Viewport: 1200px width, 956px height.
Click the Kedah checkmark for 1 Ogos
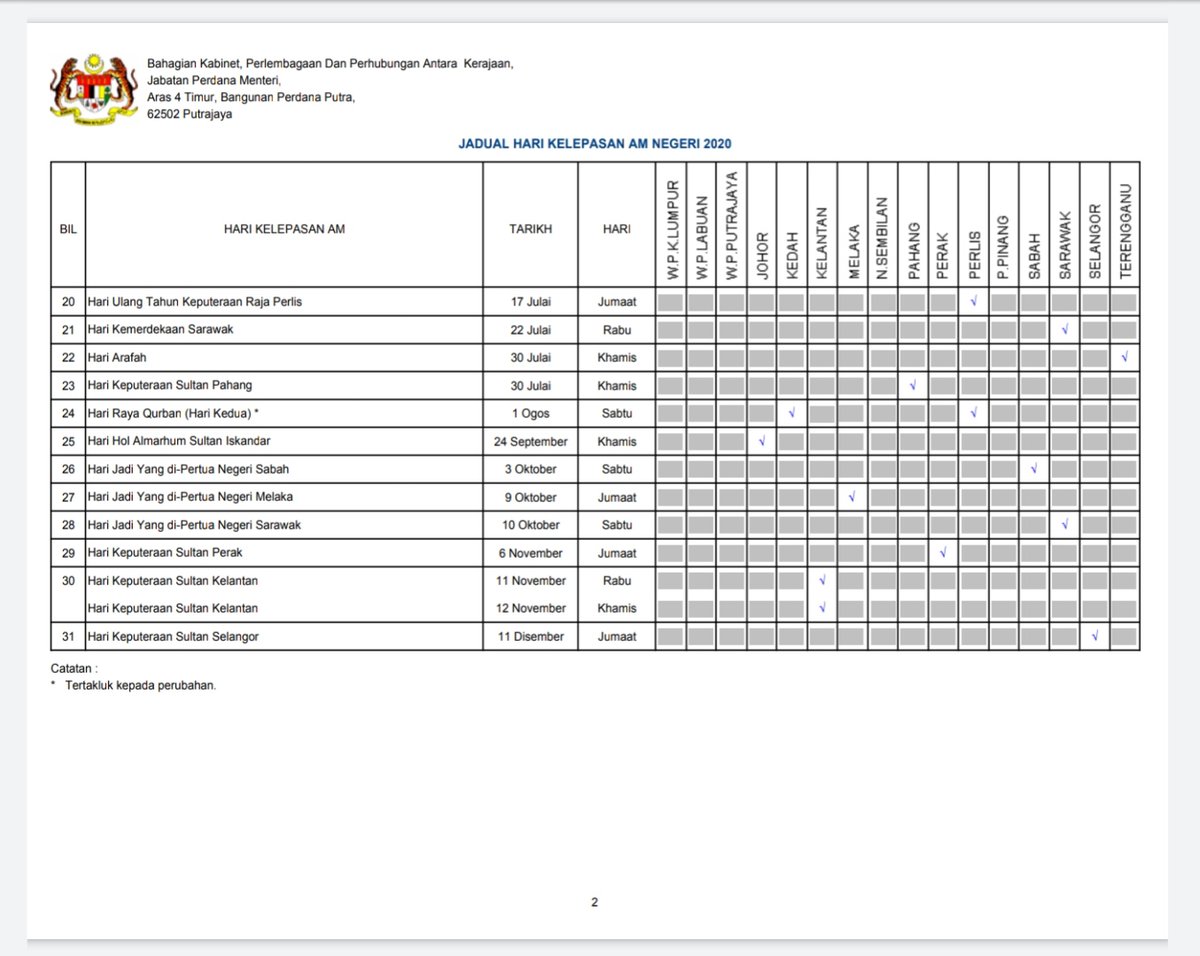[792, 413]
